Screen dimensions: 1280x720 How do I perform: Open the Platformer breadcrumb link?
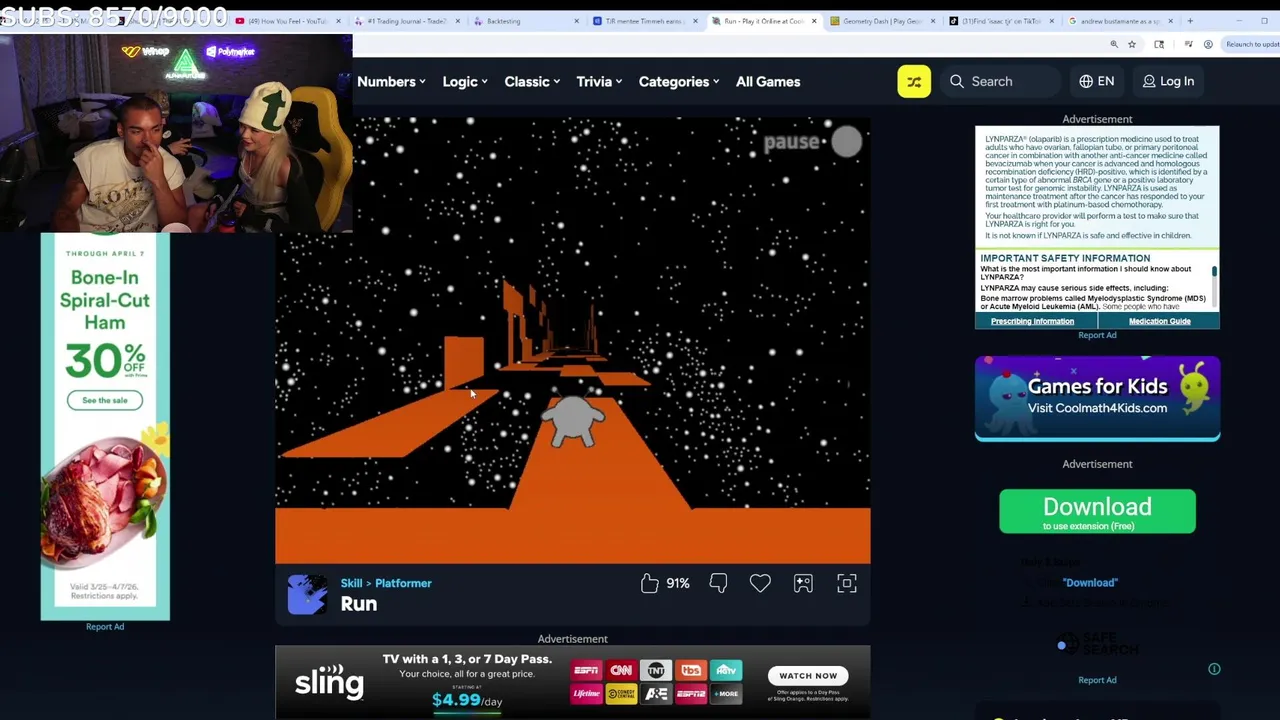403,583
